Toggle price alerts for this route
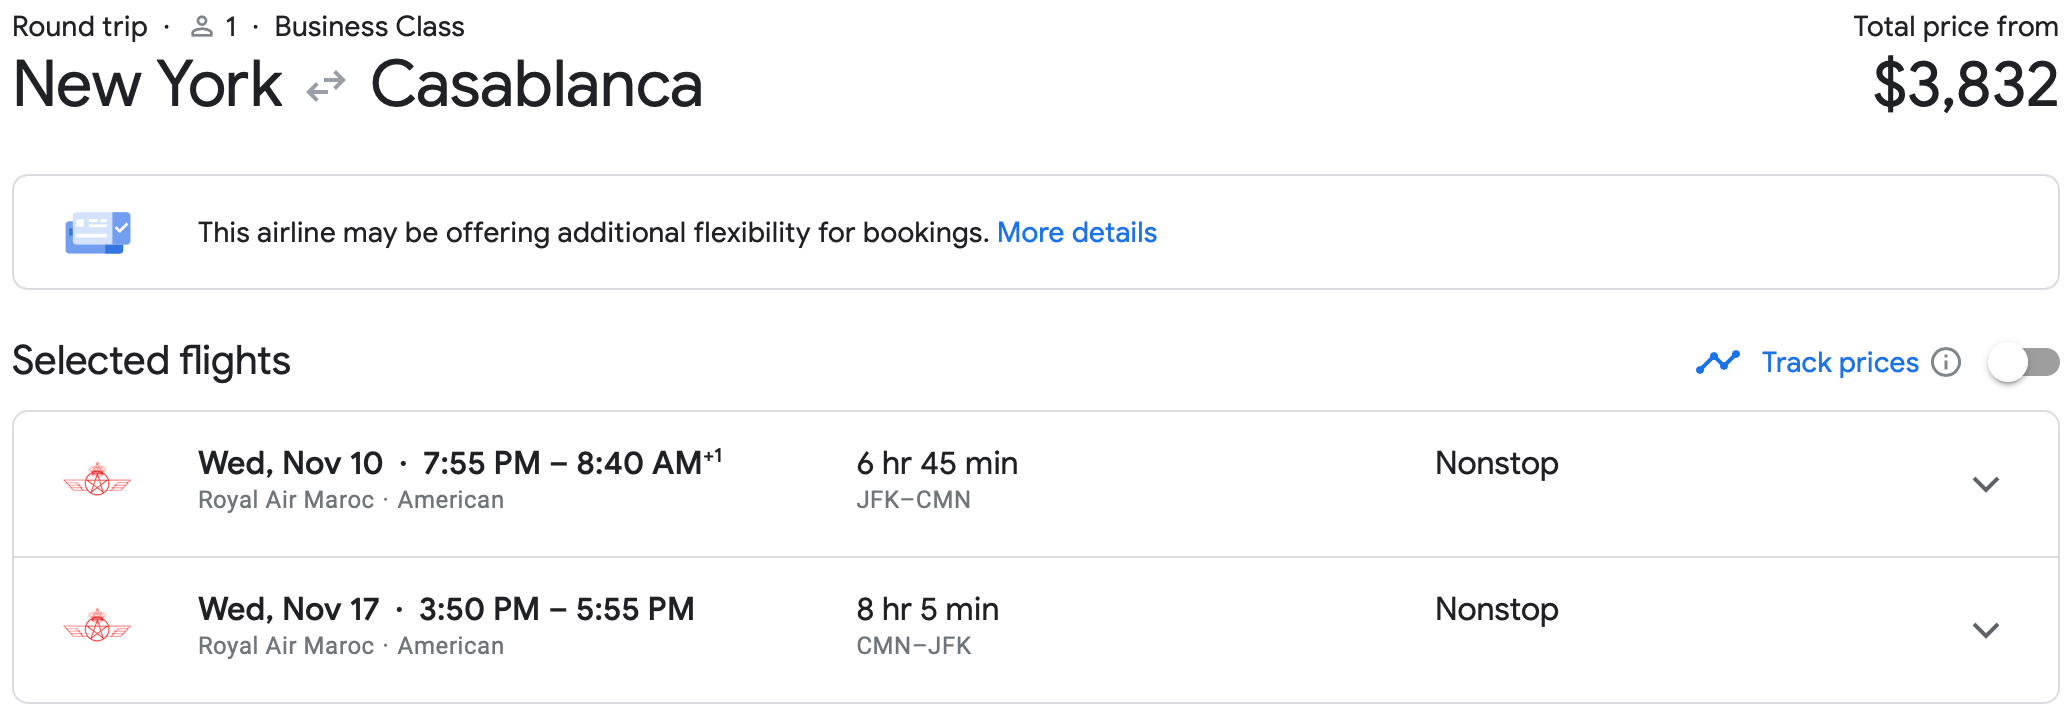The image size is (2072, 718). 2021,363
